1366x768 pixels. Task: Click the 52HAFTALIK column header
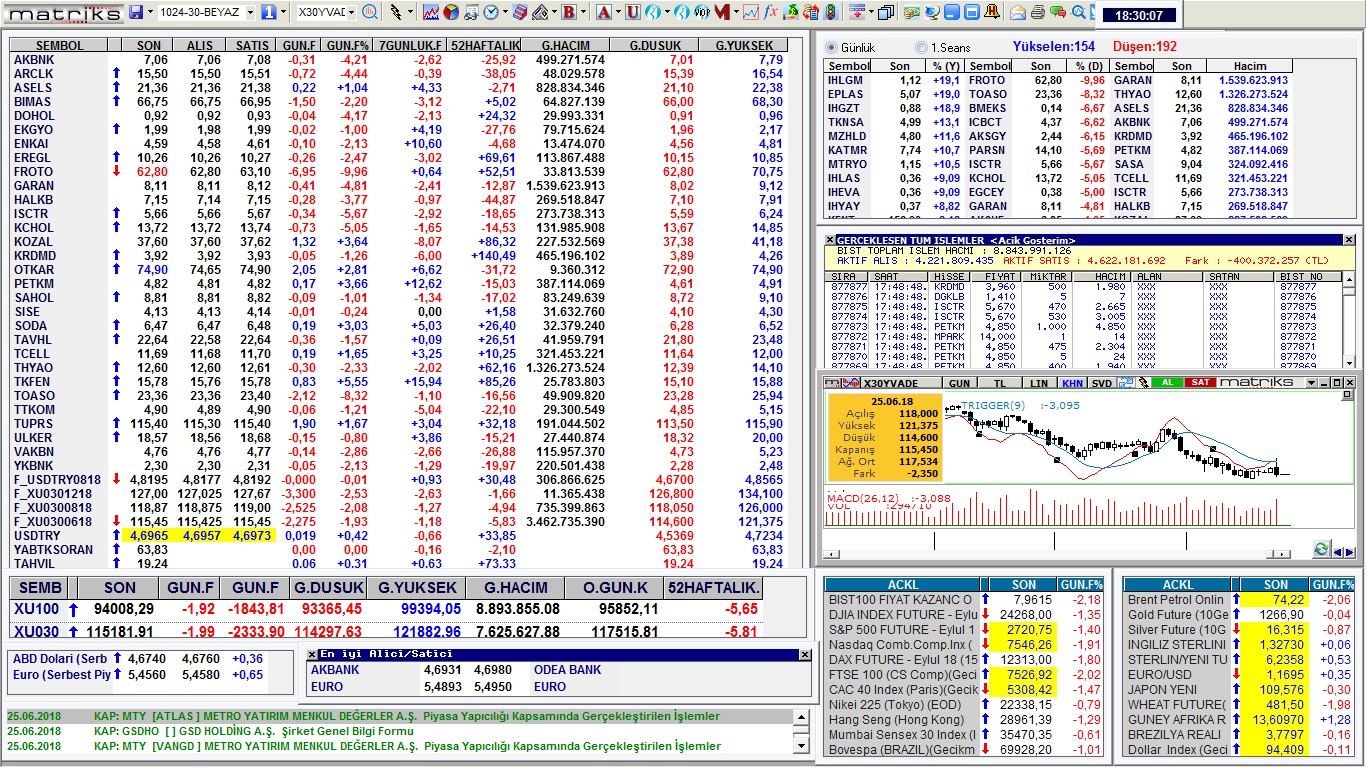click(485, 46)
